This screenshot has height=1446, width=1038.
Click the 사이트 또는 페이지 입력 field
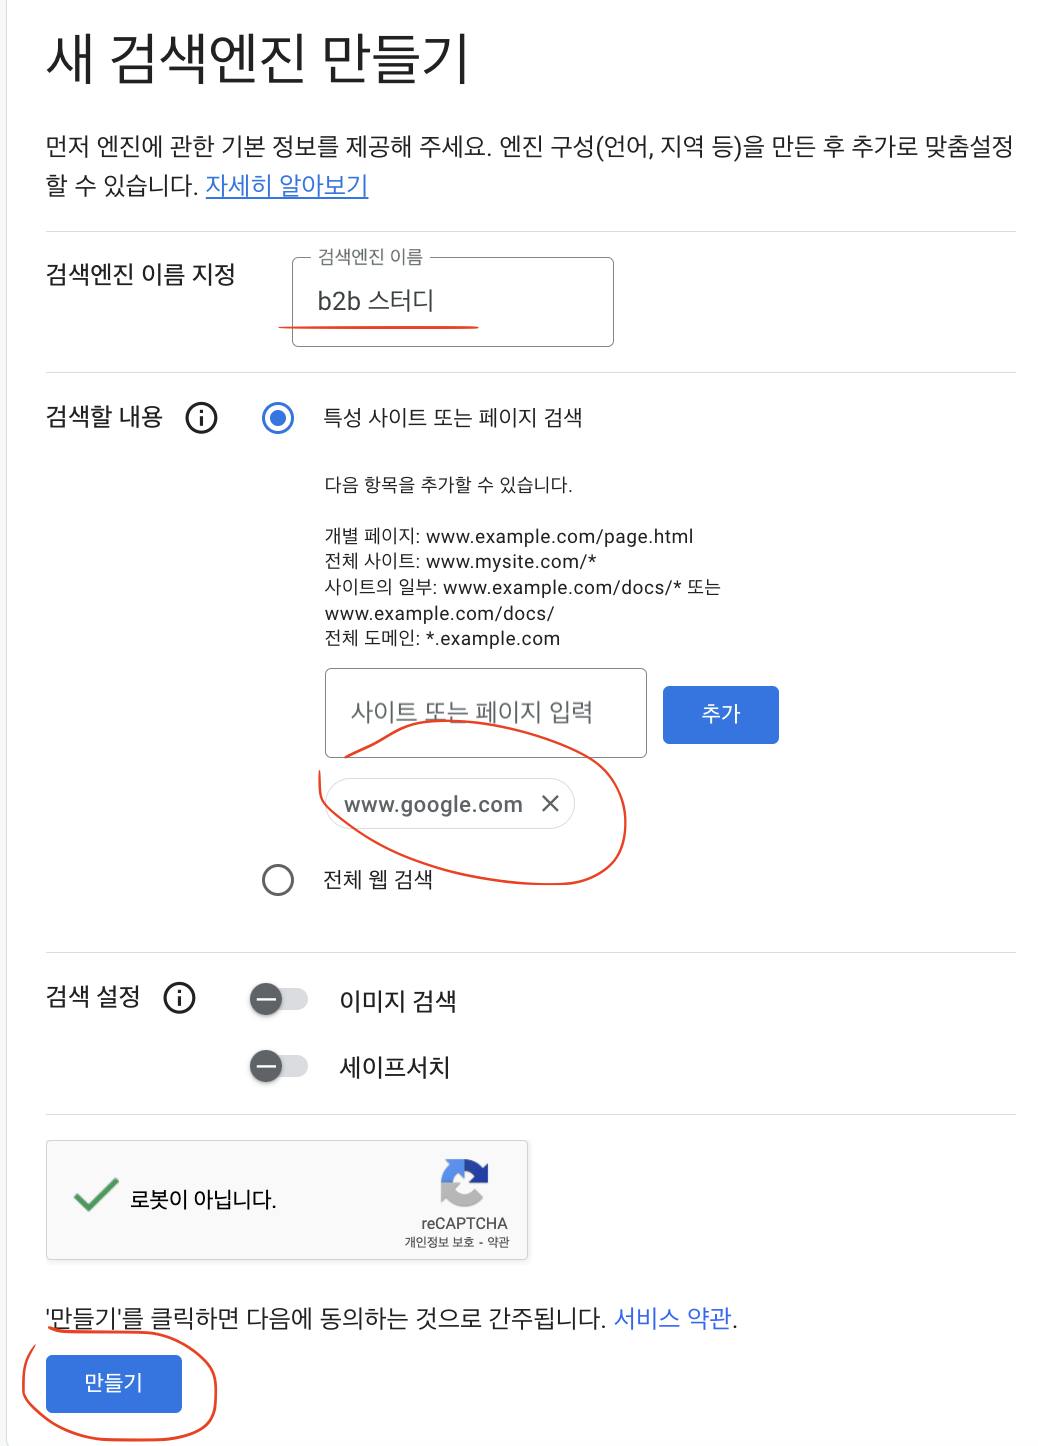point(485,713)
